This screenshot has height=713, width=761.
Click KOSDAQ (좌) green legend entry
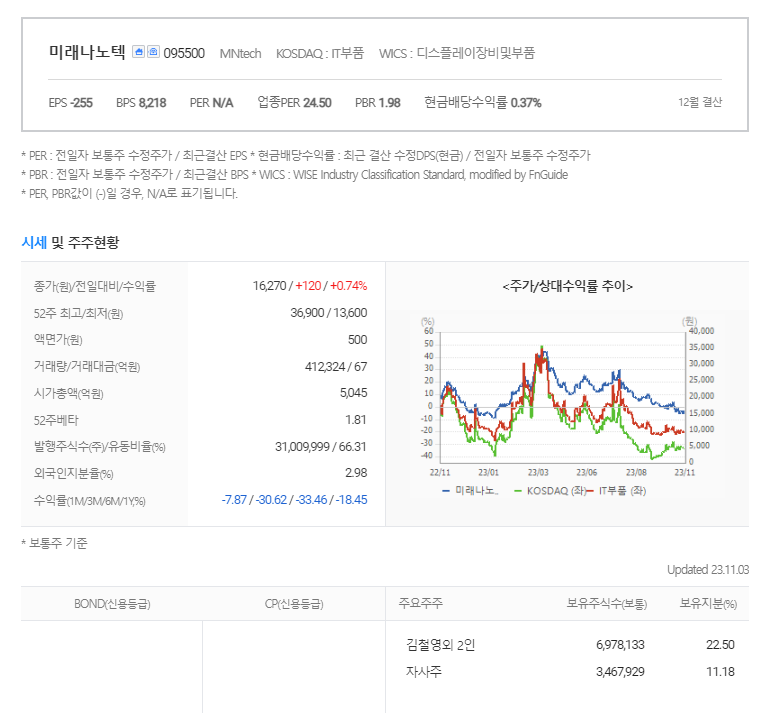click(x=550, y=491)
